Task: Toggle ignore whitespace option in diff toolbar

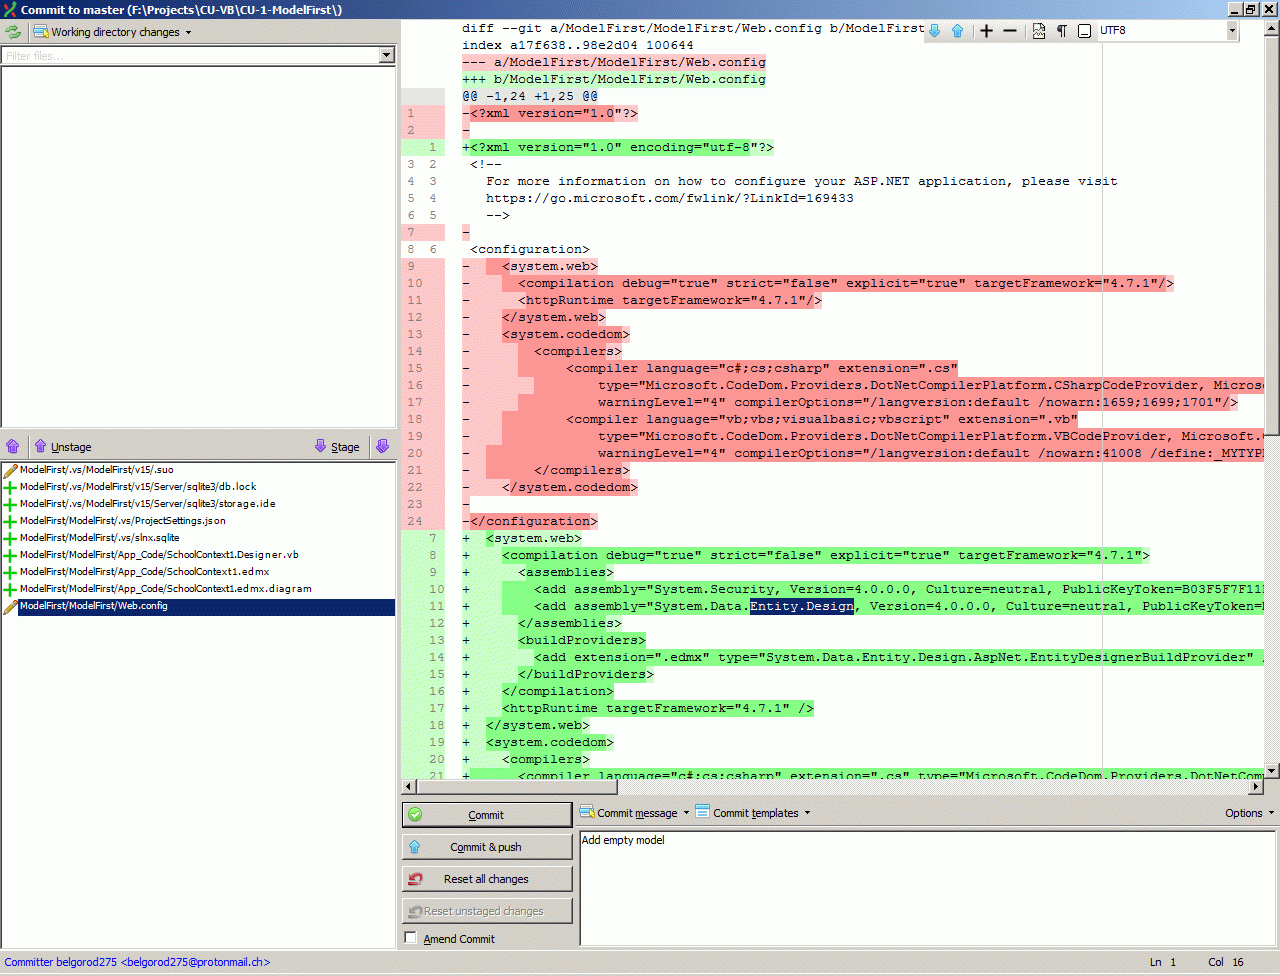Action: 1085,31
